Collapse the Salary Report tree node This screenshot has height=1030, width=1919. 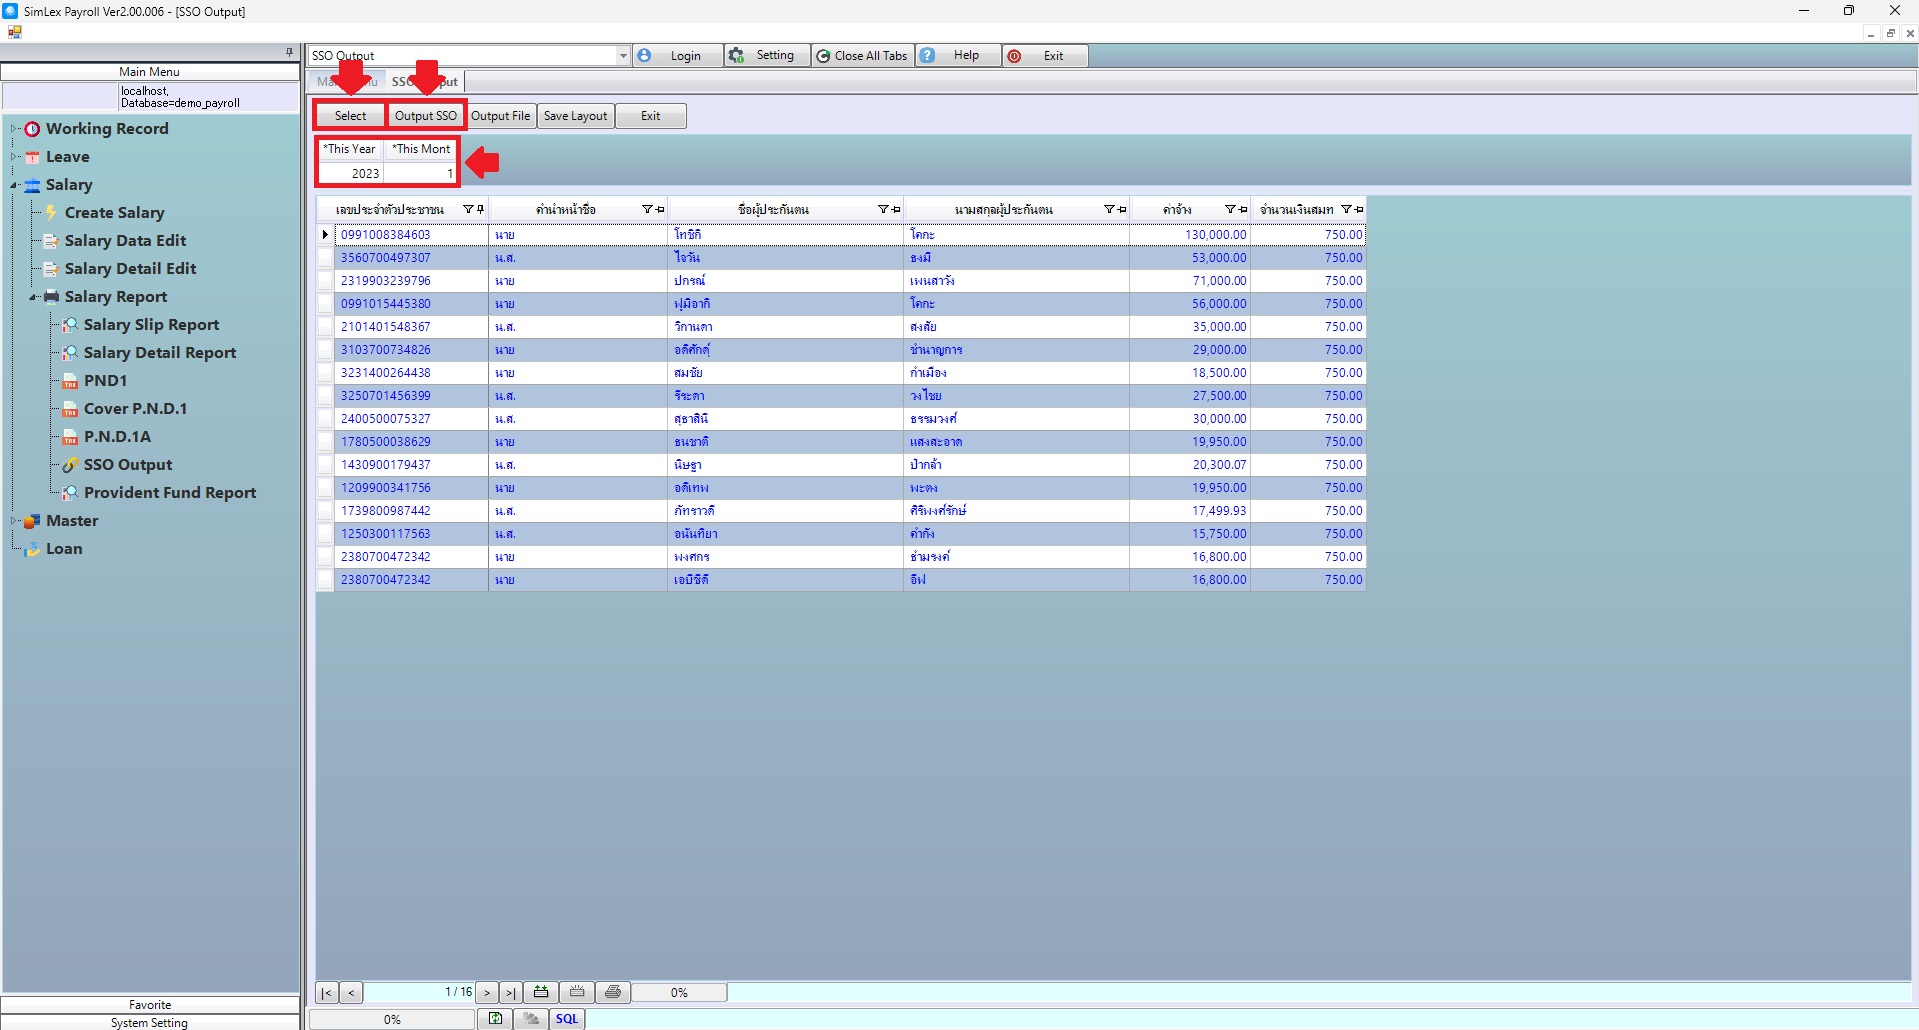pos(33,297)
